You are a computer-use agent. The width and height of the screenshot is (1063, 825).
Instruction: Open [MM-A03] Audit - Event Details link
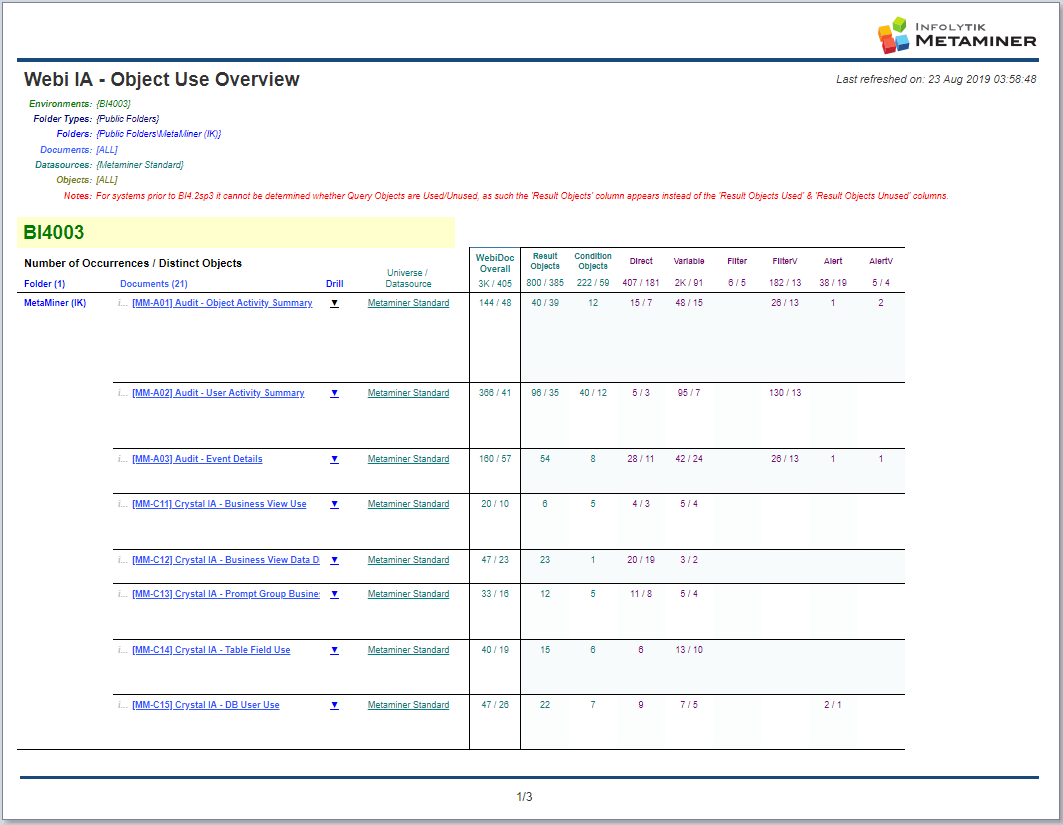[x=197, y=459]
